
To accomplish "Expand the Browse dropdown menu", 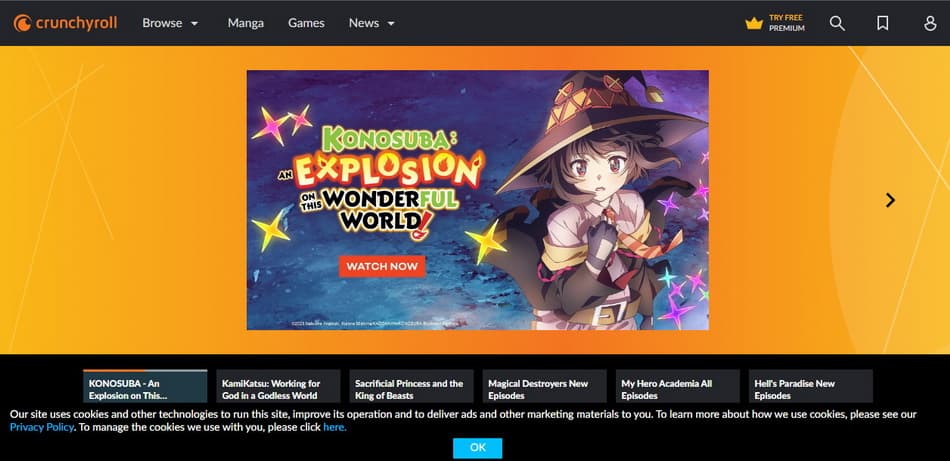I will (x=170, y=23).
